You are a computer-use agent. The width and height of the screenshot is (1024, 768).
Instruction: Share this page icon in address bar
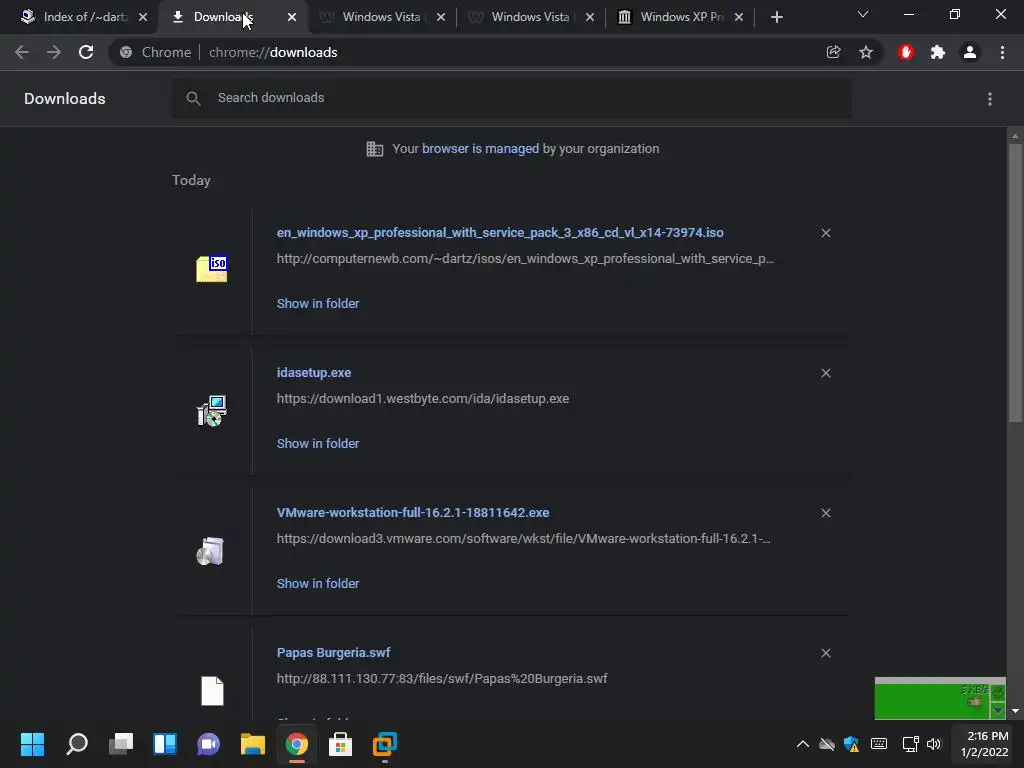click(x=833, y=52)
